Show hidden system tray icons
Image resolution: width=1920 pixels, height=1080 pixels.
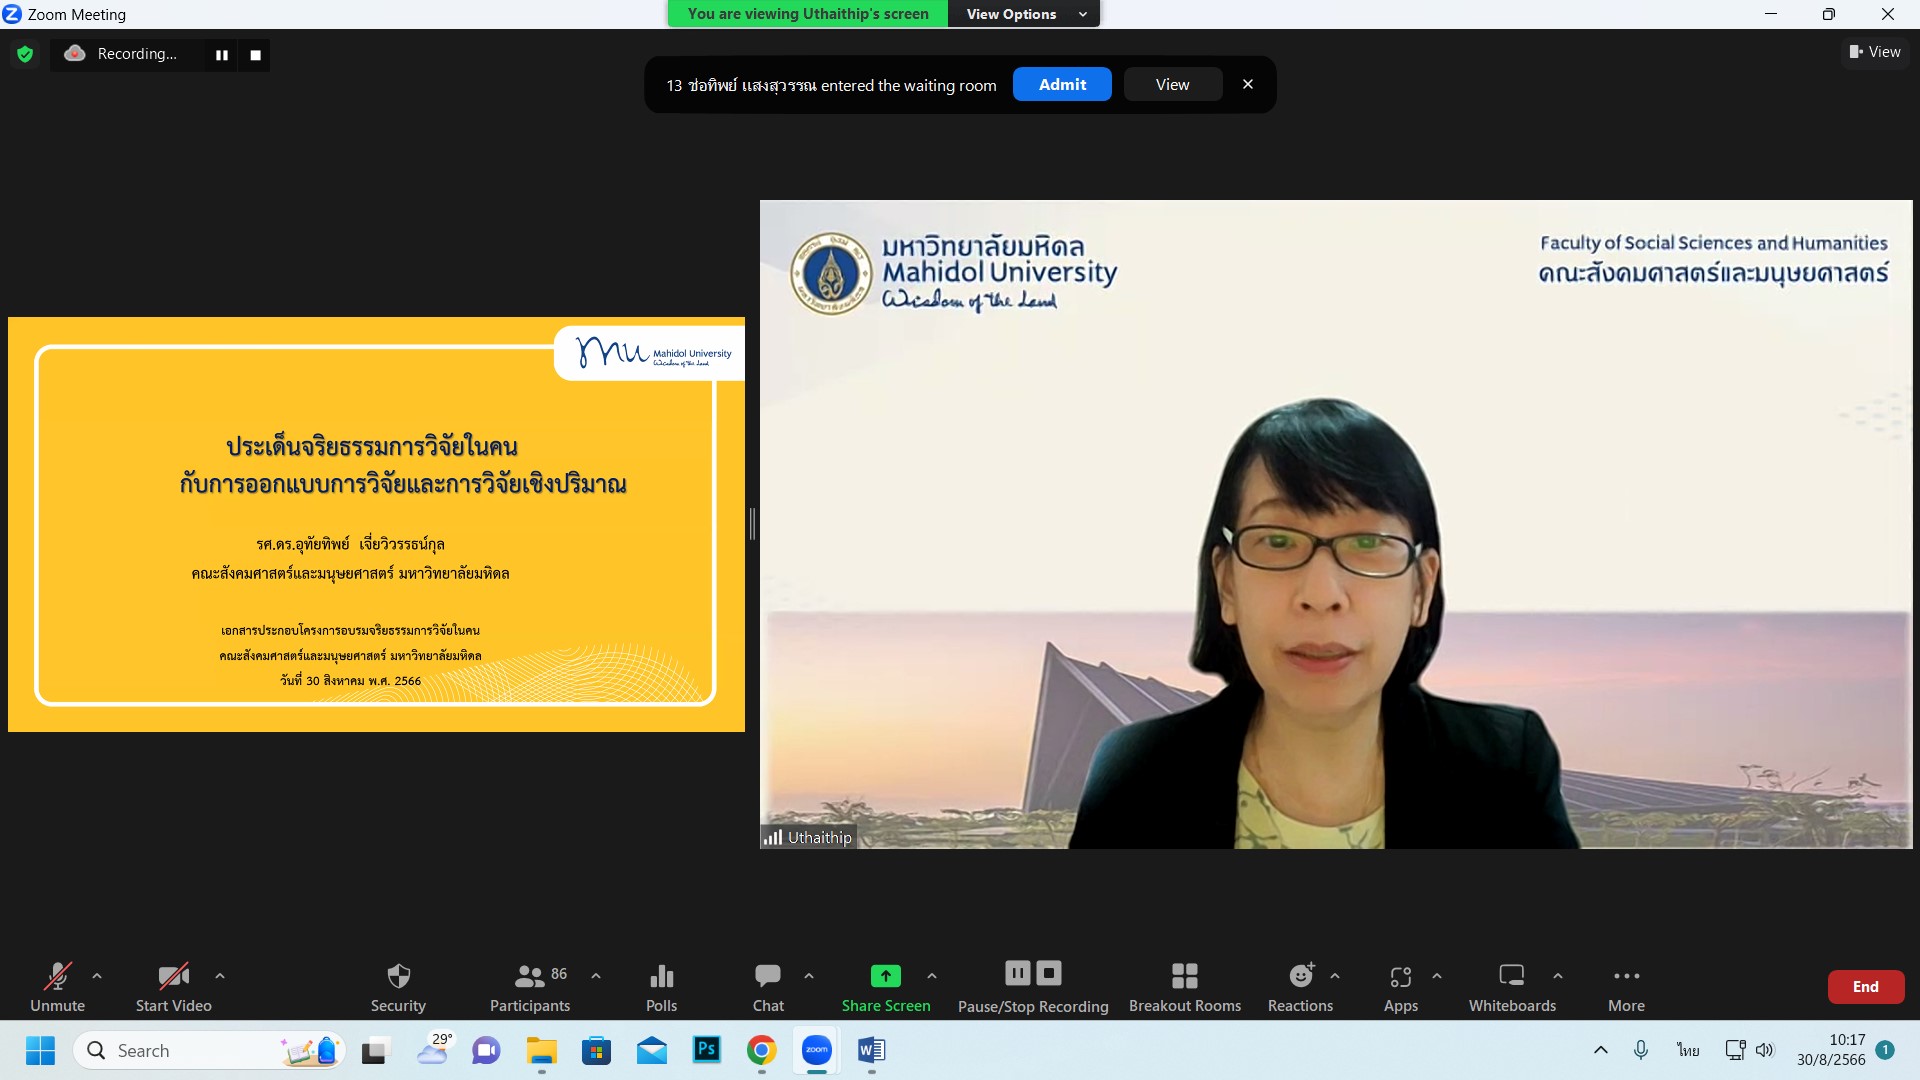coord(1601,1050)
